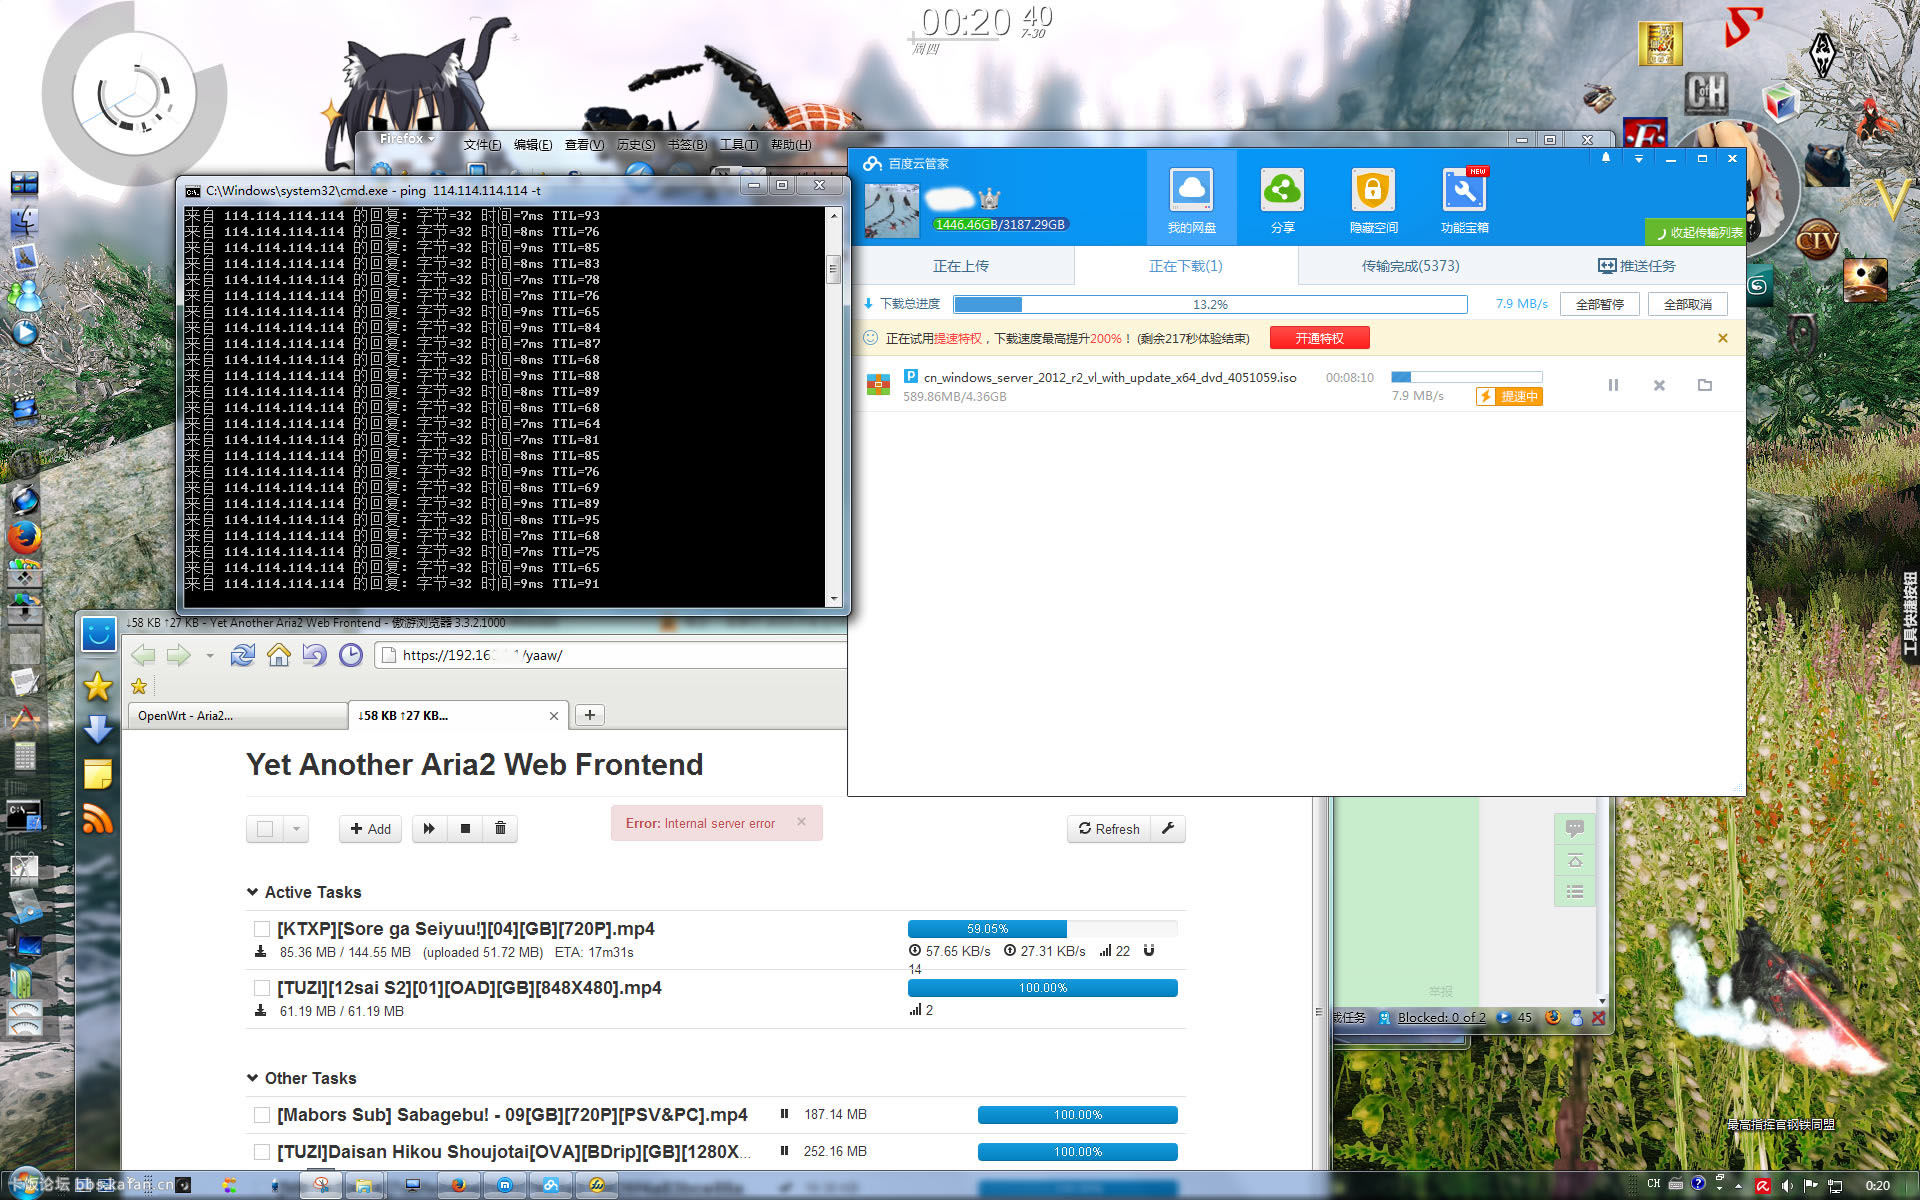Select the OpenWrt - Aria2 browser tab
The height and width of the screenshot is (1200, 1920).
(236, 715)
